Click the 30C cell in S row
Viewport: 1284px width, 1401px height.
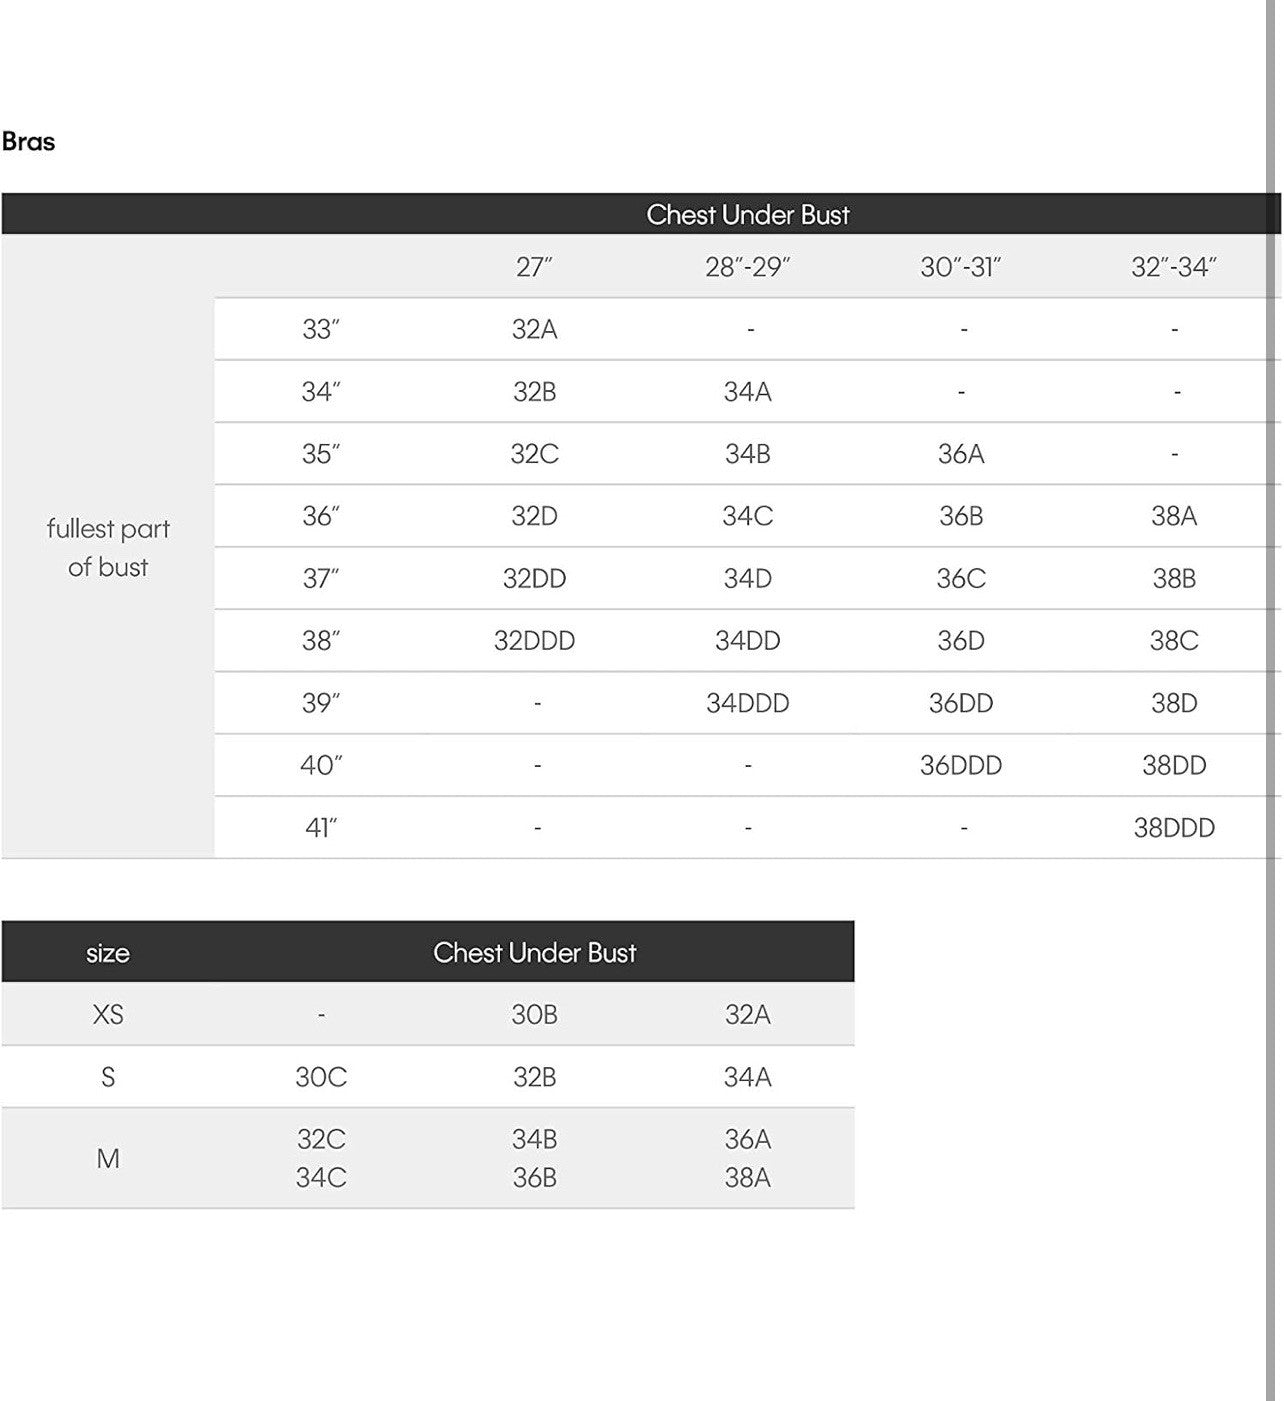321,1077
